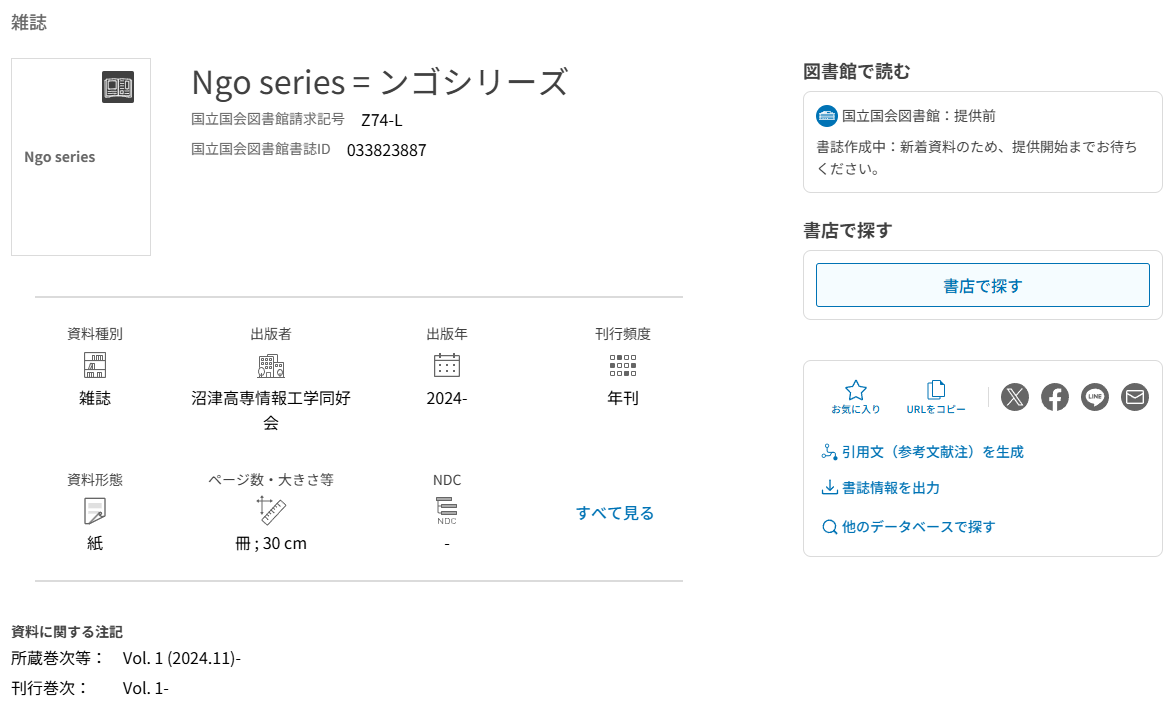Click the frequency grid icon above 年刊

point(623,365)
